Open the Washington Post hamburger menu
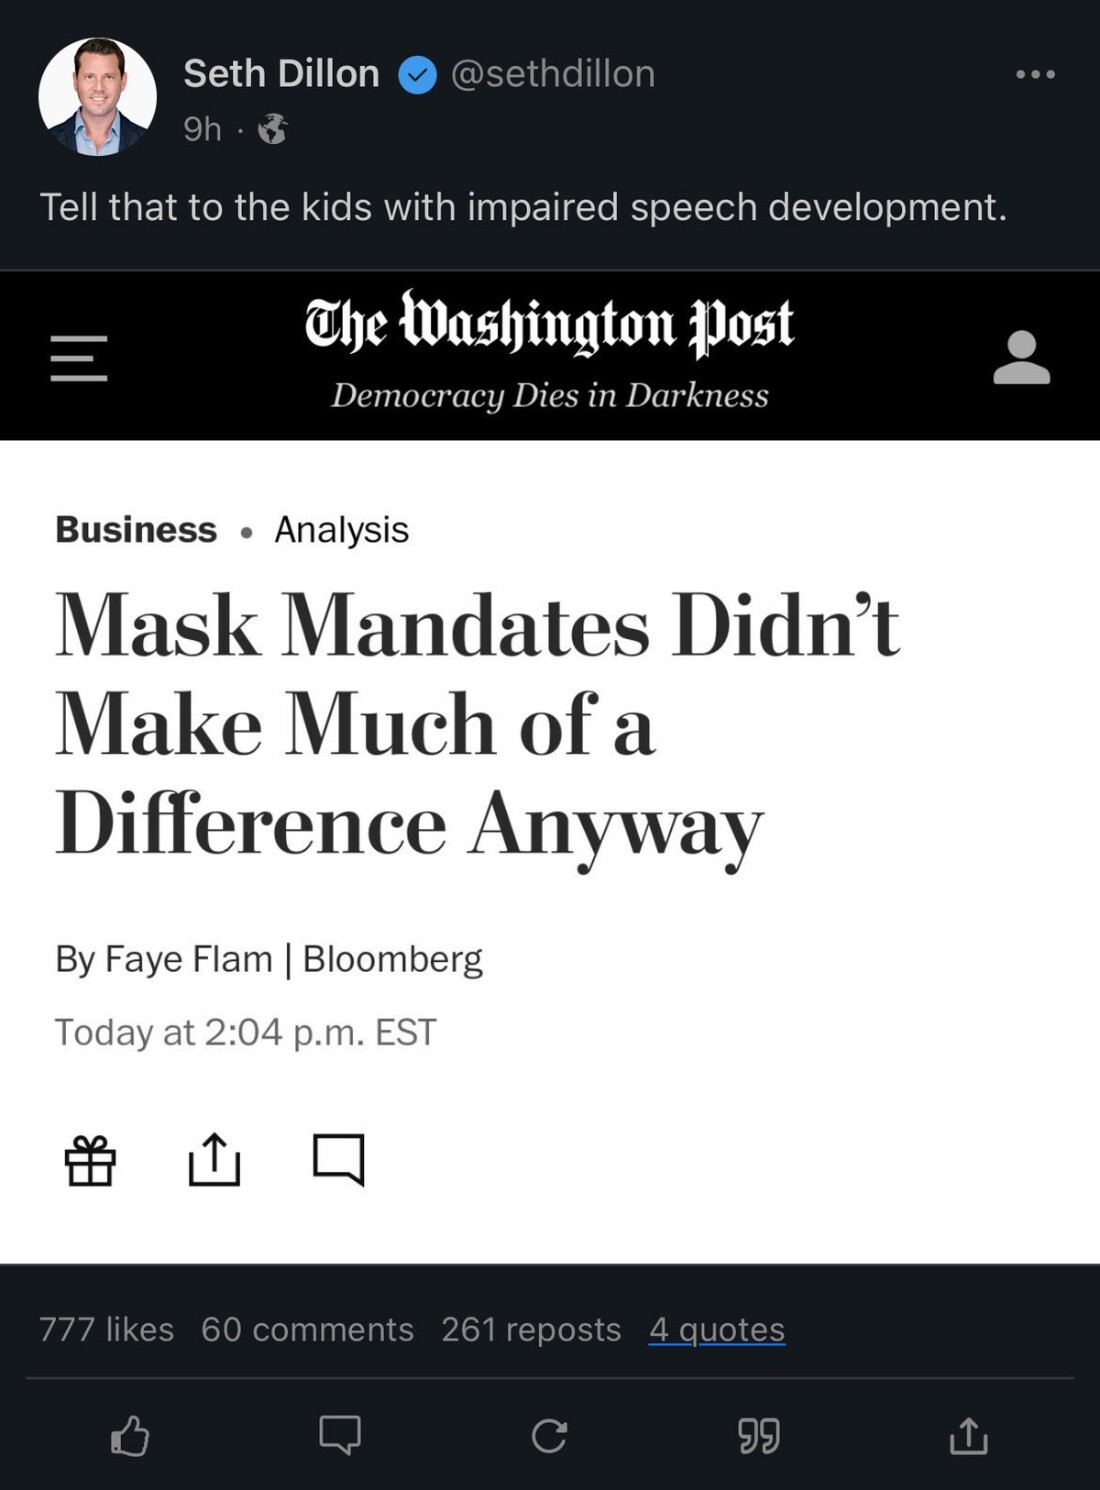The width and height of the screenshot is (1100, 1490). (79, 358)
